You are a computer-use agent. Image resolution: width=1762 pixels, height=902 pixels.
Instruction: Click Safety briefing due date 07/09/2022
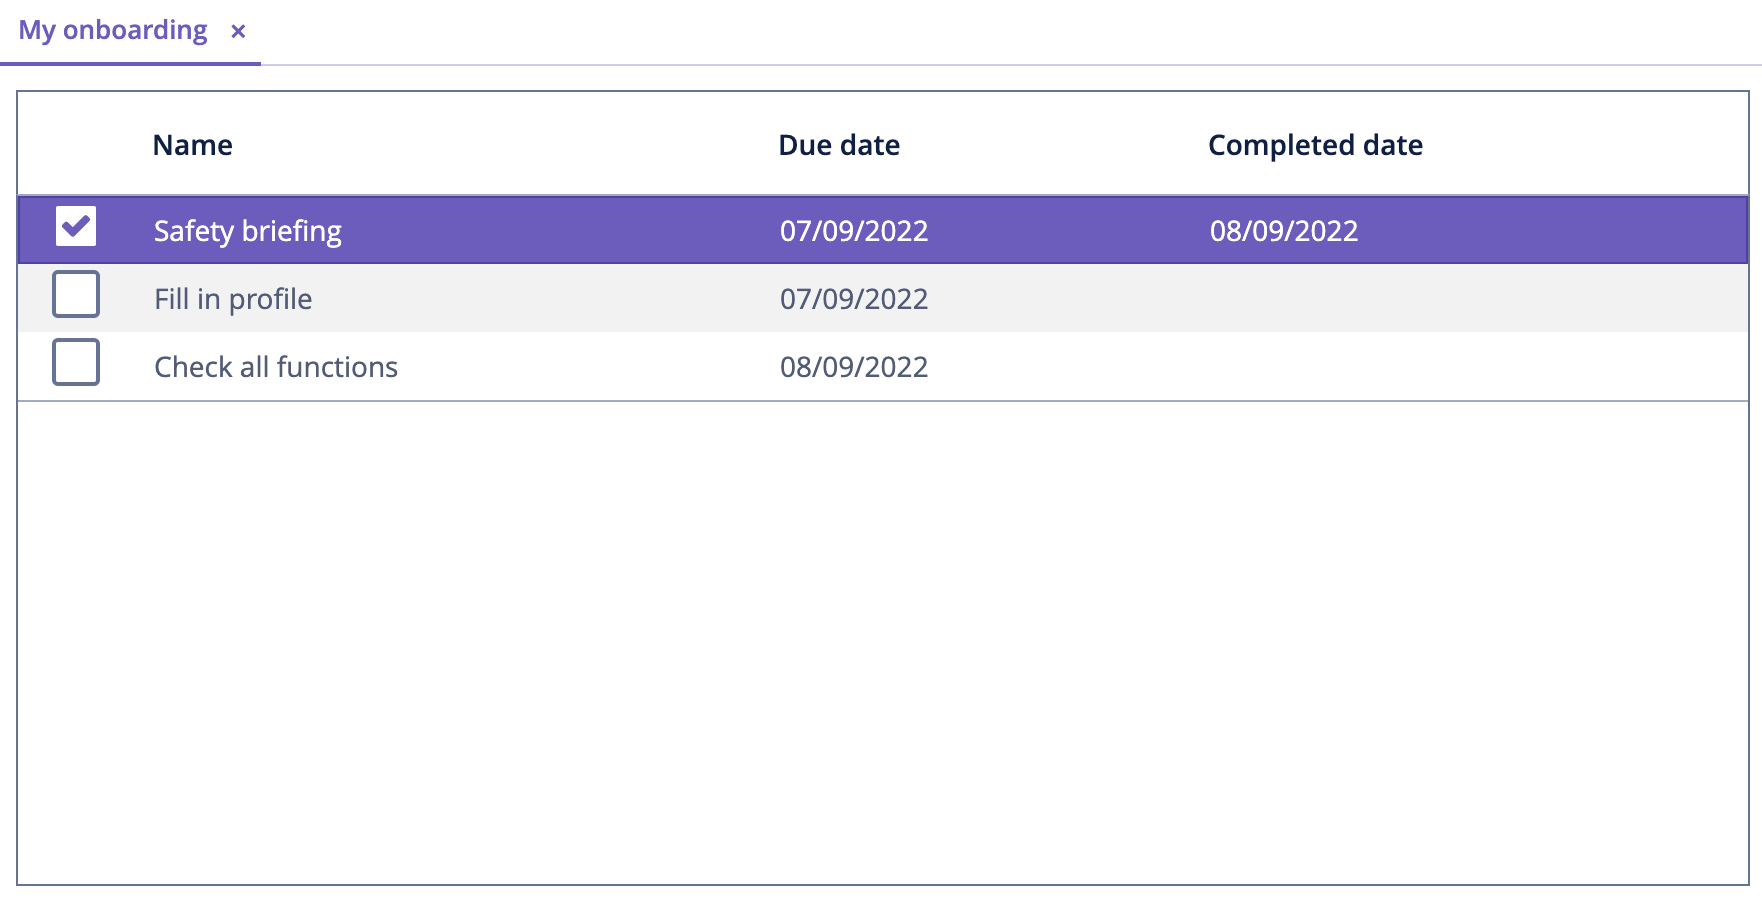coord(854,231)
